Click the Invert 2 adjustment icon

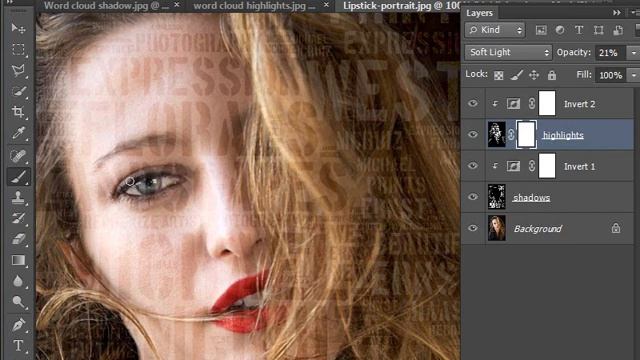click(513, 104)
